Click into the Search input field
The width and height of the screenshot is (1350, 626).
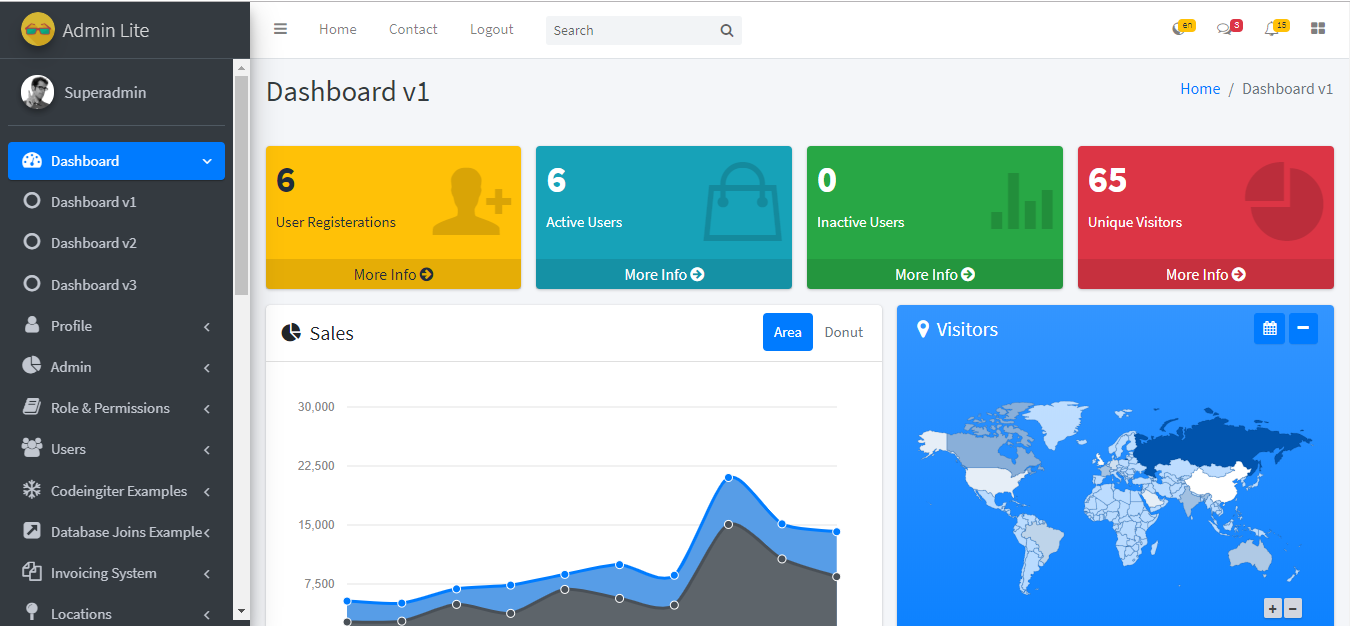tap(630, 30)
